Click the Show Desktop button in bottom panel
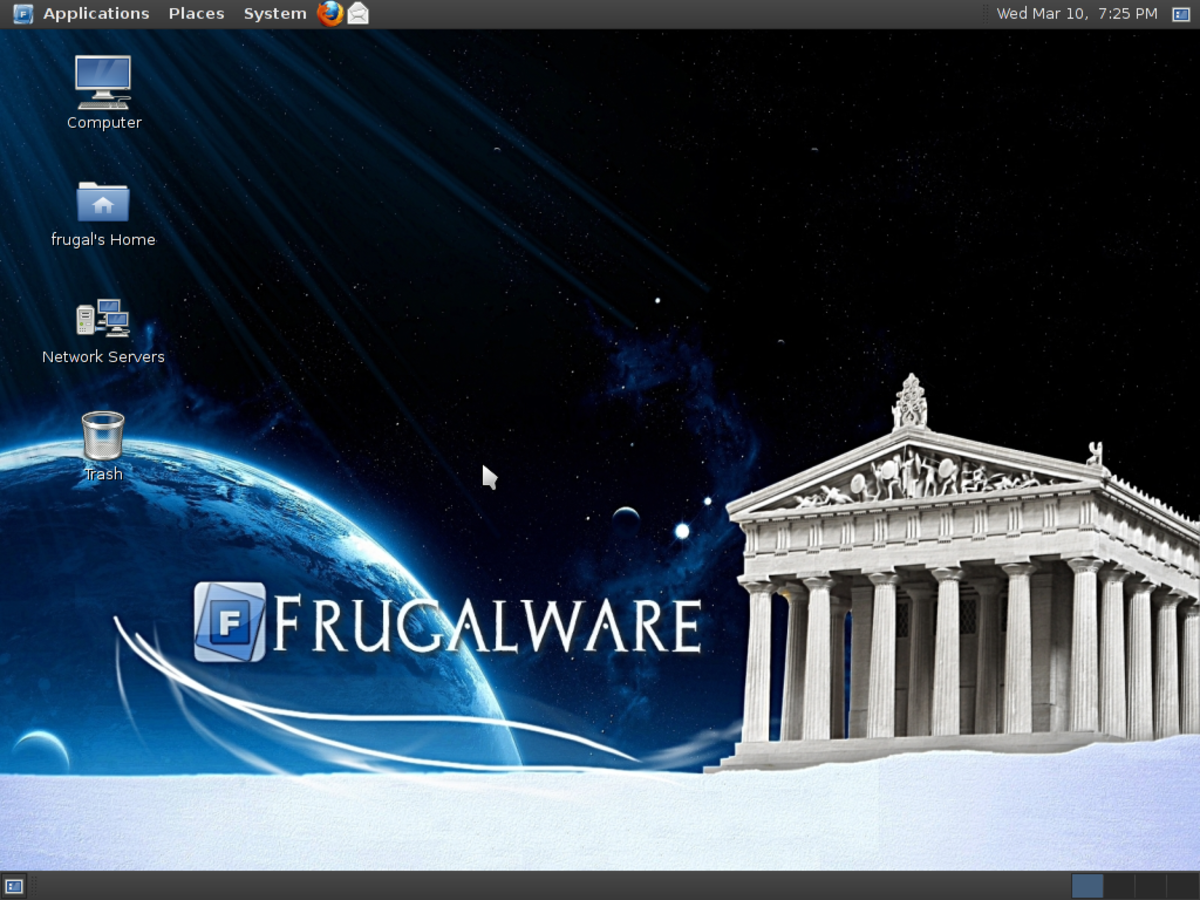 [14, 886]
